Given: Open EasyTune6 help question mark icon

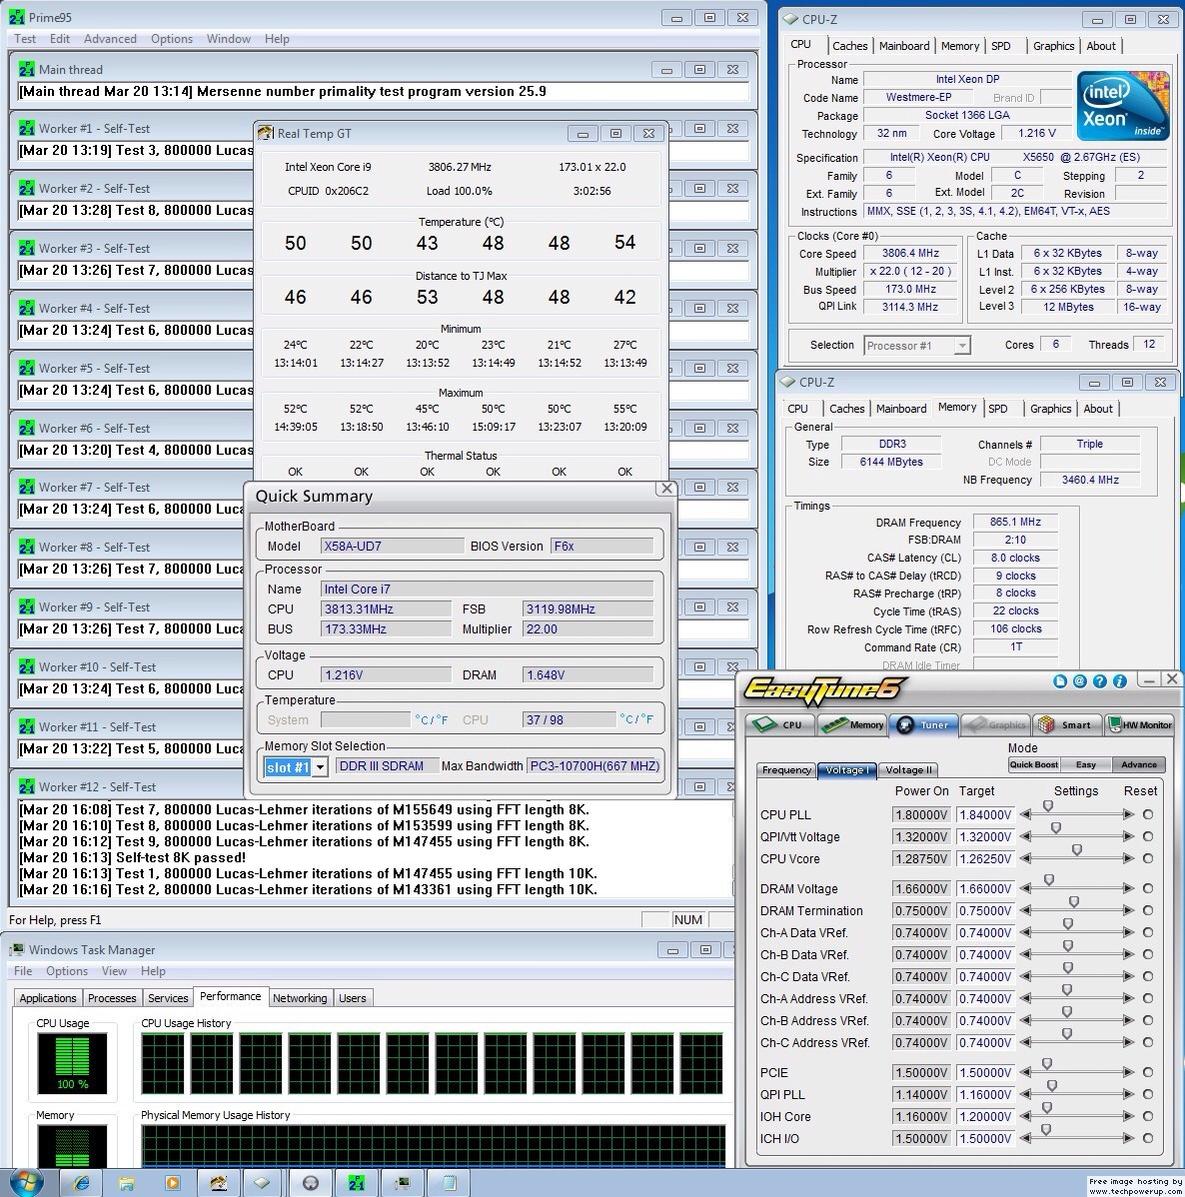Looking at the screenshot, I should pos(1099,681).
